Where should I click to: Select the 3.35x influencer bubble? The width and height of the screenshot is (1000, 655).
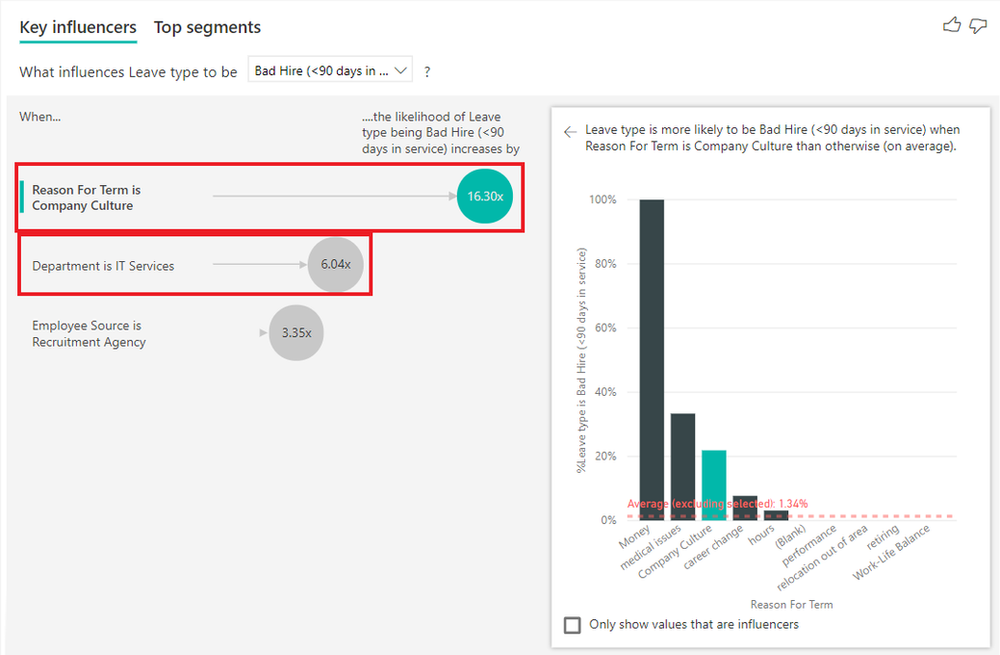[x=296, y=333]
